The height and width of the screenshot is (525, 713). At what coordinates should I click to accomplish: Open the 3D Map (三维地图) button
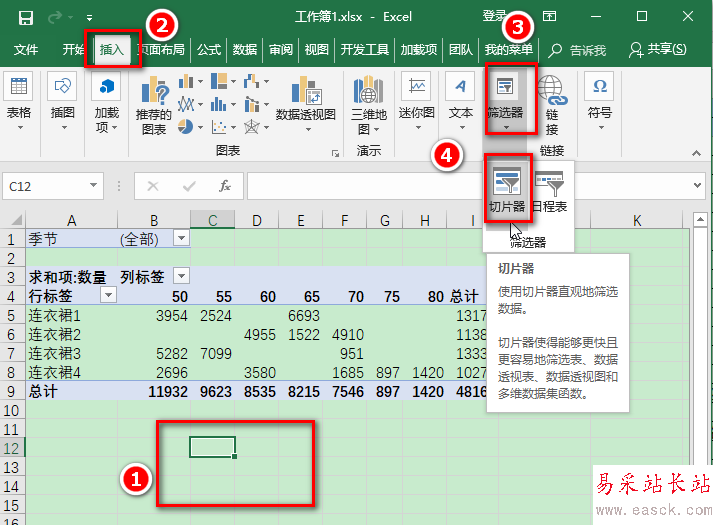[368, 105]
